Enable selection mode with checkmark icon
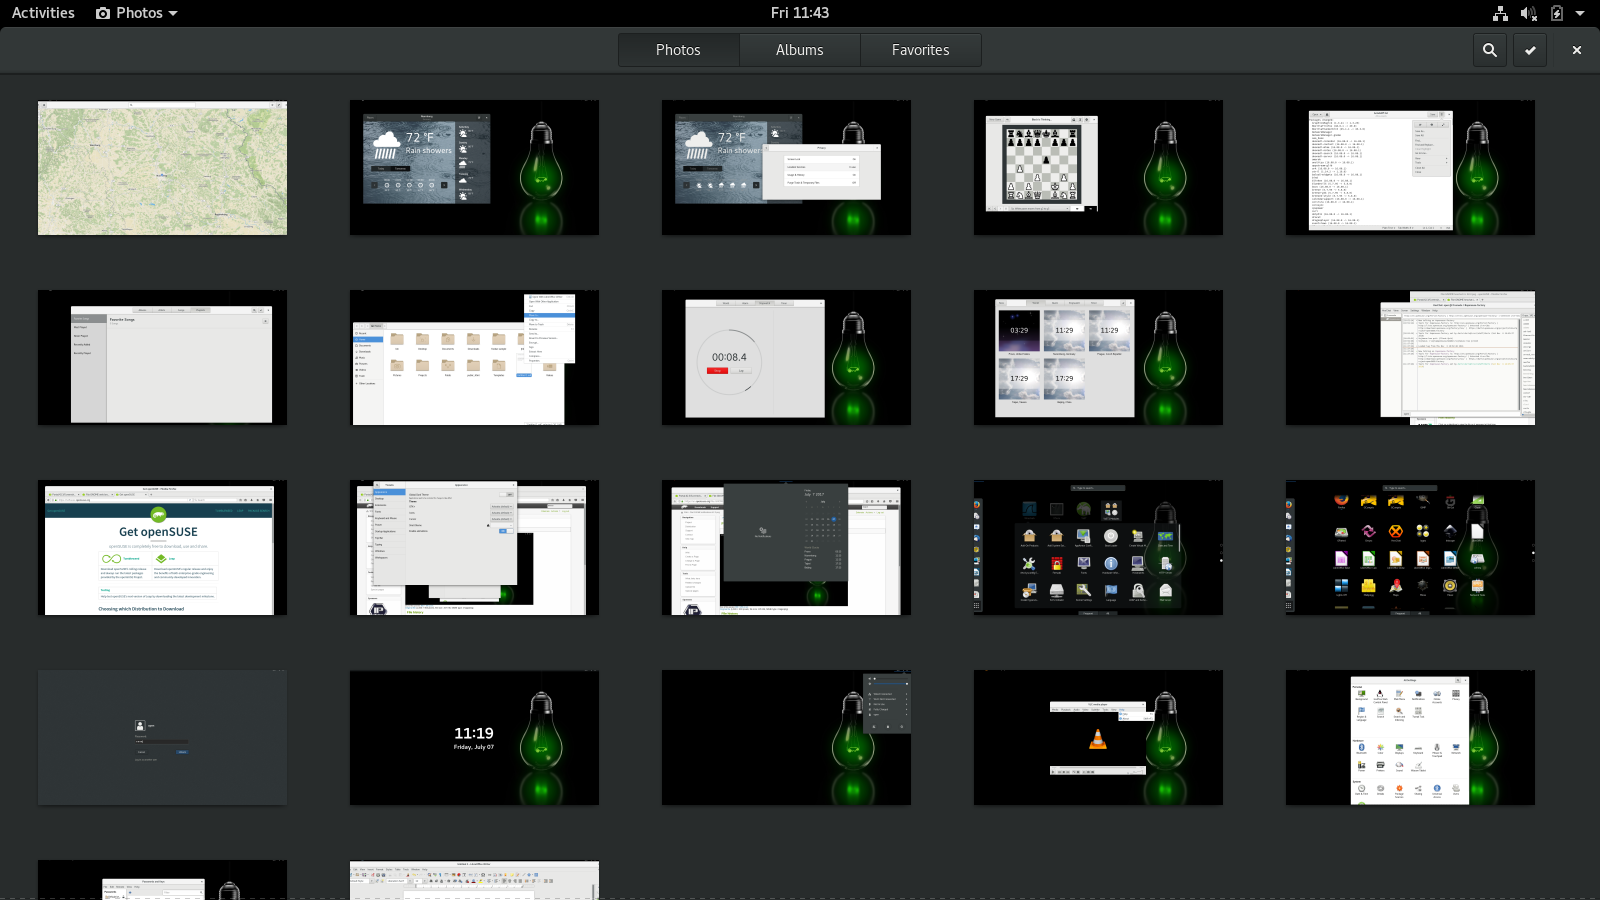 pos(1530,50)
